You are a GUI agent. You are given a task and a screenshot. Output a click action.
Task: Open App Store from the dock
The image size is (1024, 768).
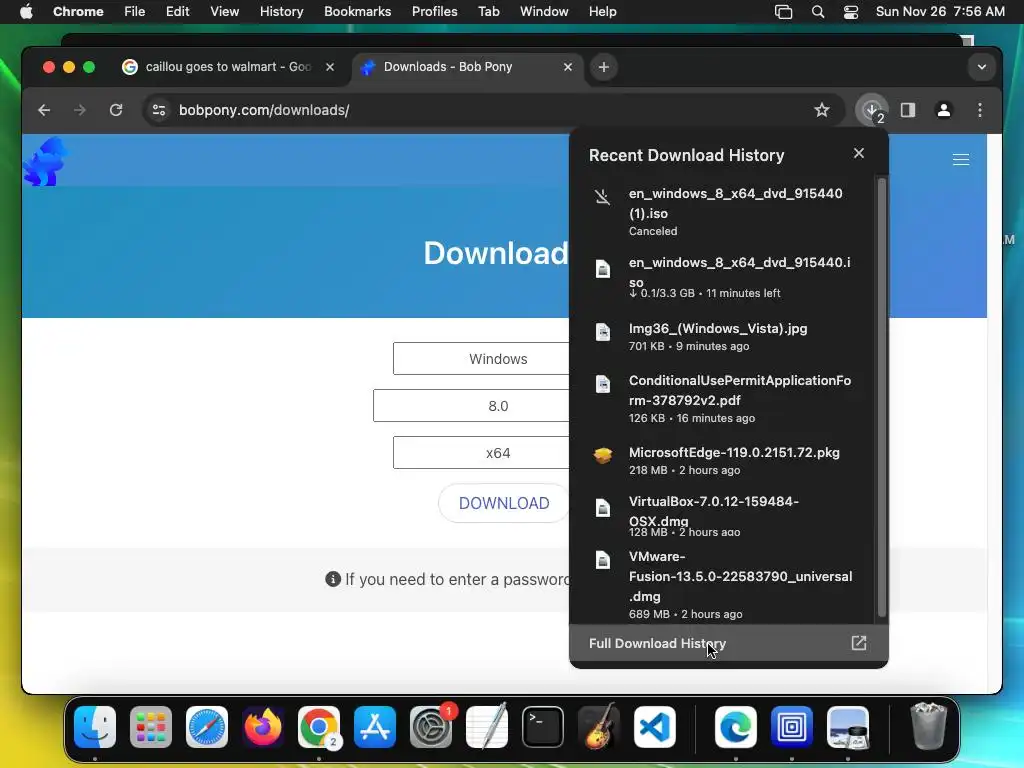375,727
